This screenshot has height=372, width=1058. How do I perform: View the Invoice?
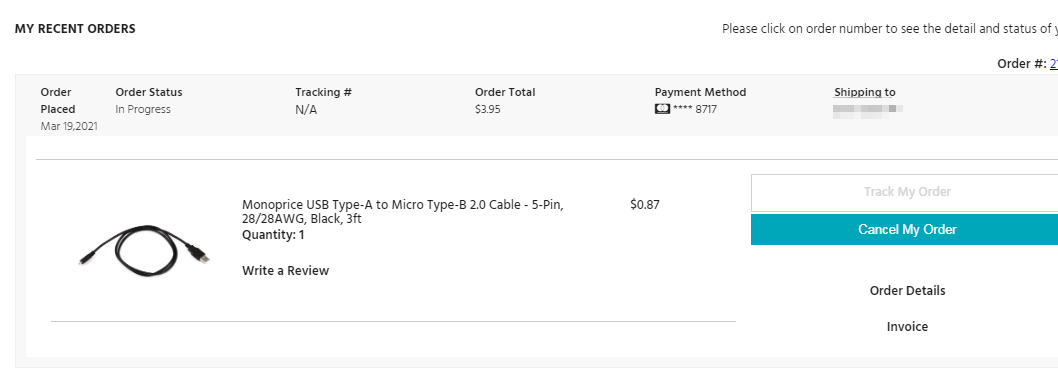(908, 327)
